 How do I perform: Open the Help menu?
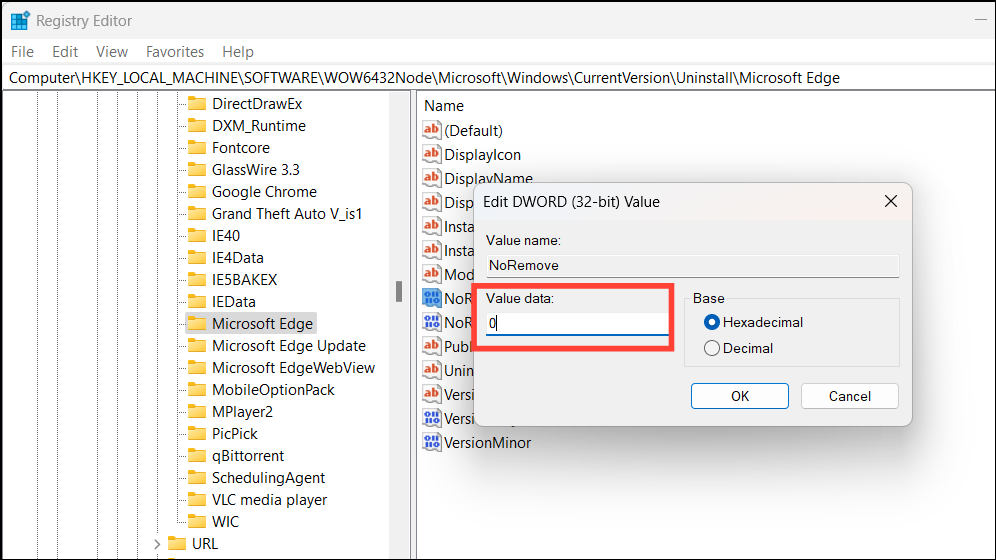238,52
